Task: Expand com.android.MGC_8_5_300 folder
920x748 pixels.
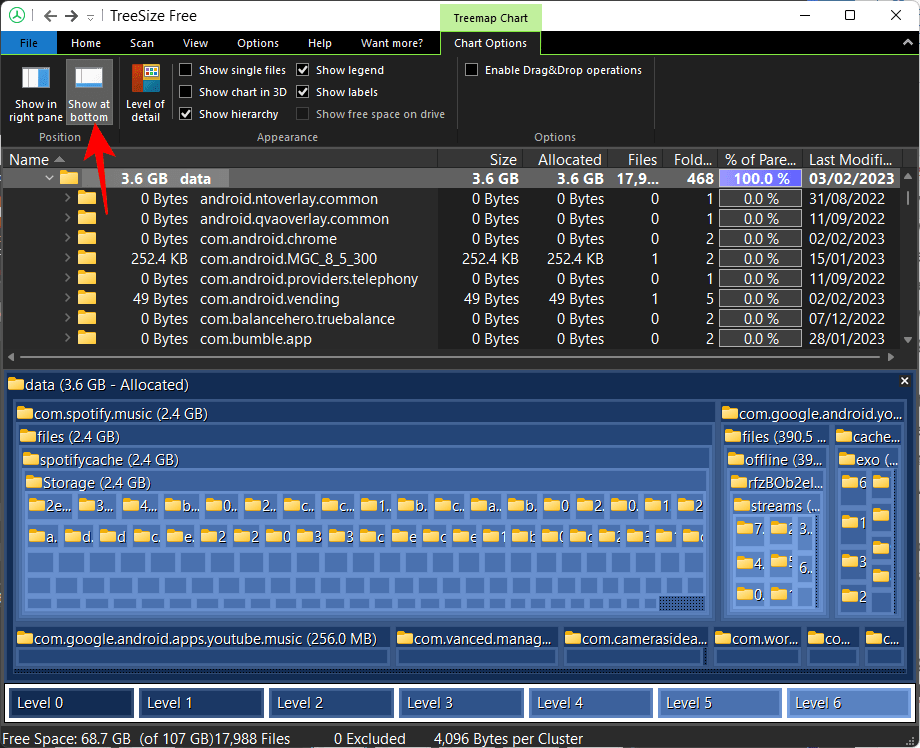Action: coord(67,258)
